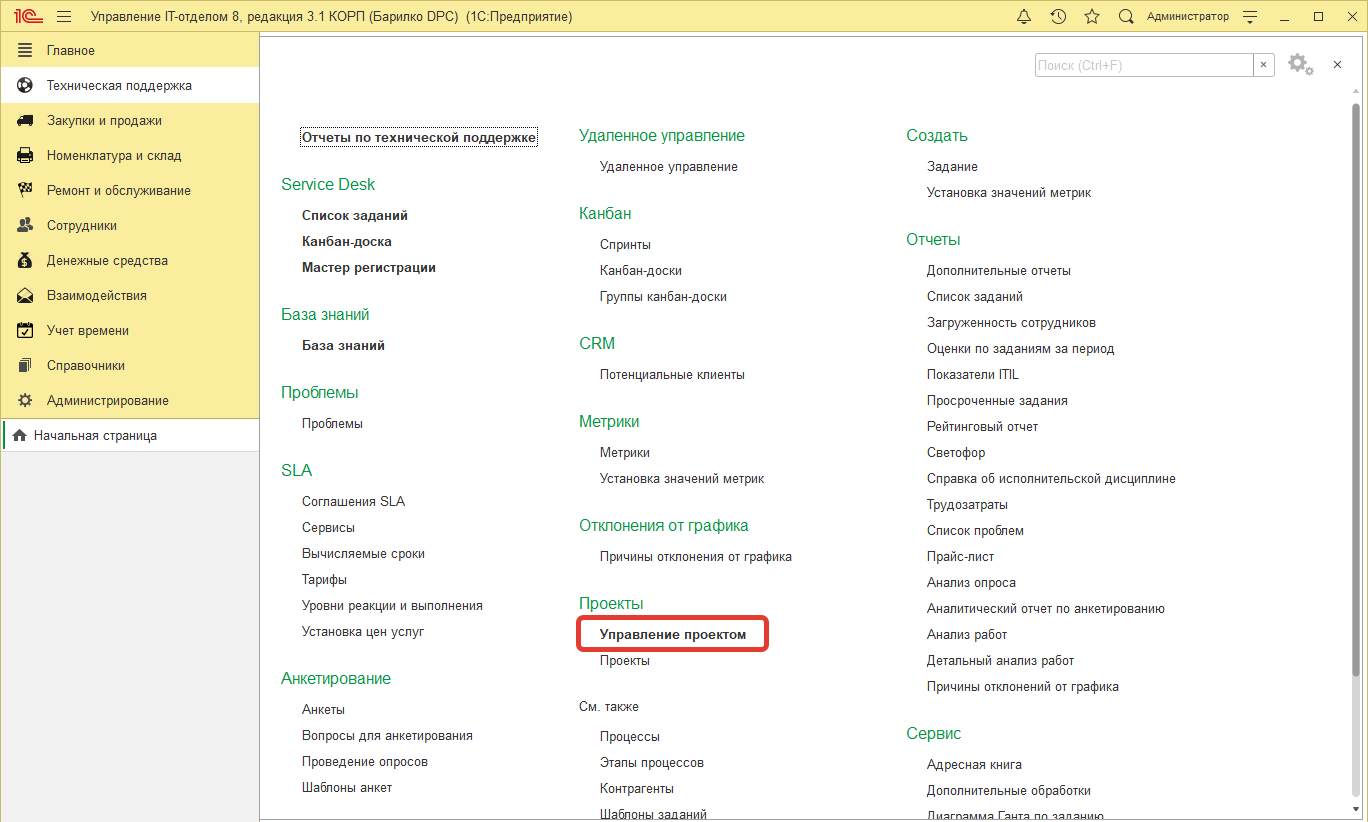1368x822 pixels.
Task: Open favorites star icon
Action: click(x=1092, y=17)
